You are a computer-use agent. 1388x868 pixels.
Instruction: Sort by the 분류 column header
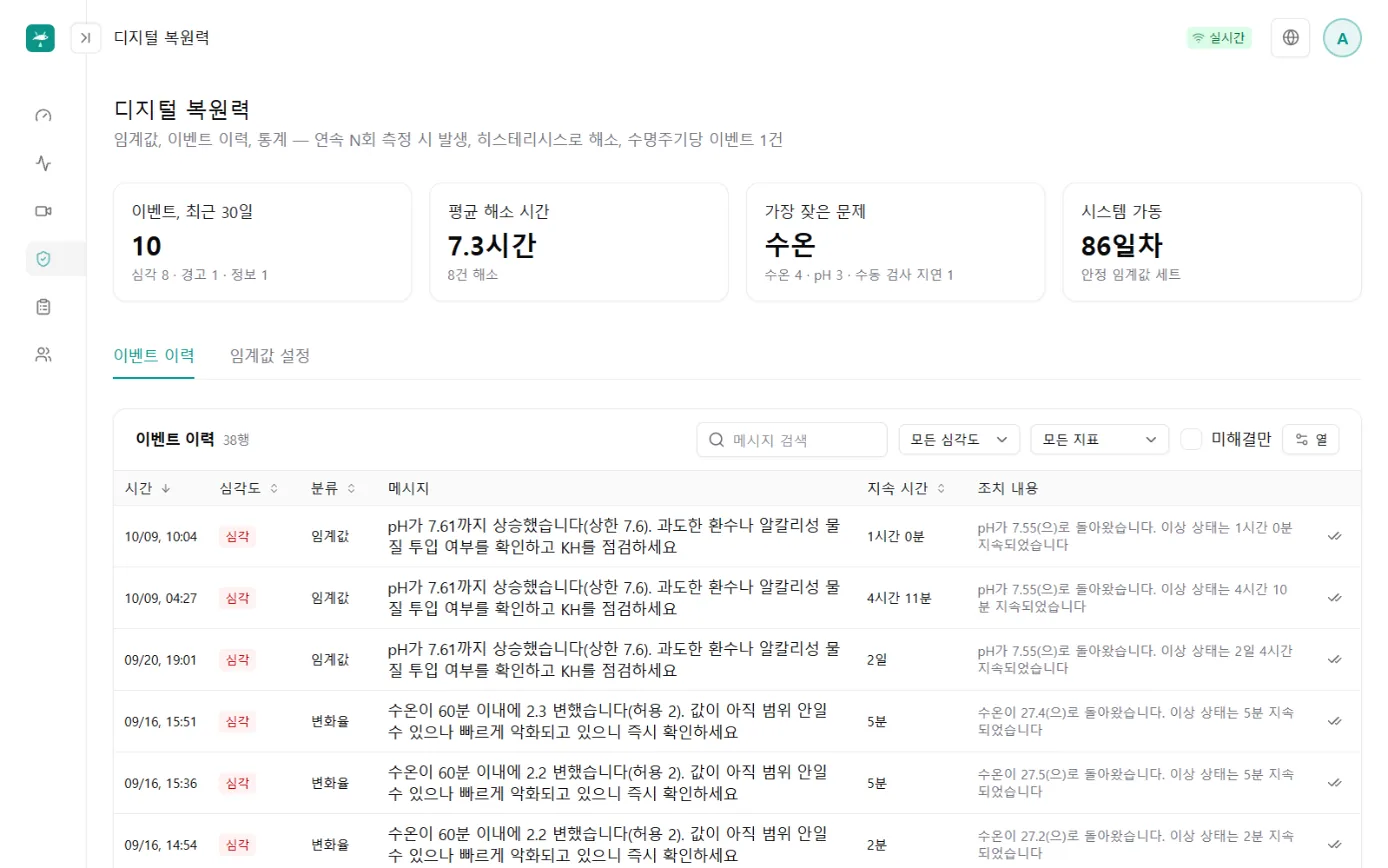click(x=334, y=488)
